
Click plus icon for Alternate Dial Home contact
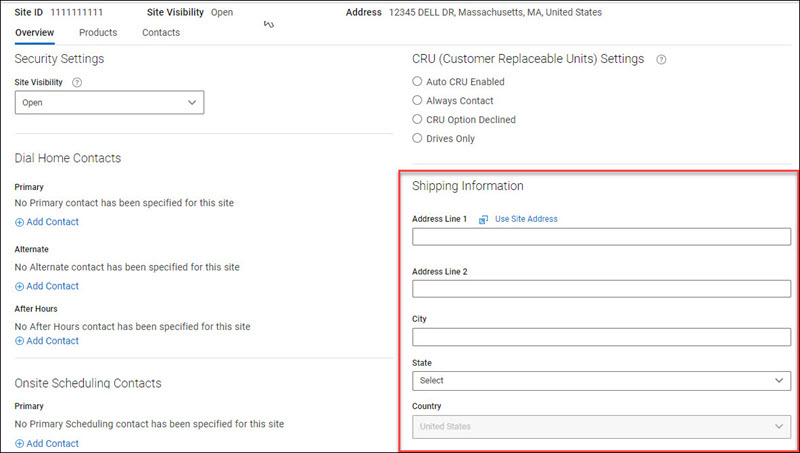20,286
